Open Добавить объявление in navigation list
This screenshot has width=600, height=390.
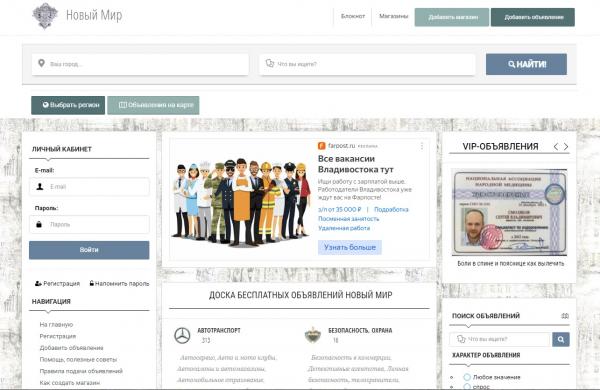tap(72, 348)
